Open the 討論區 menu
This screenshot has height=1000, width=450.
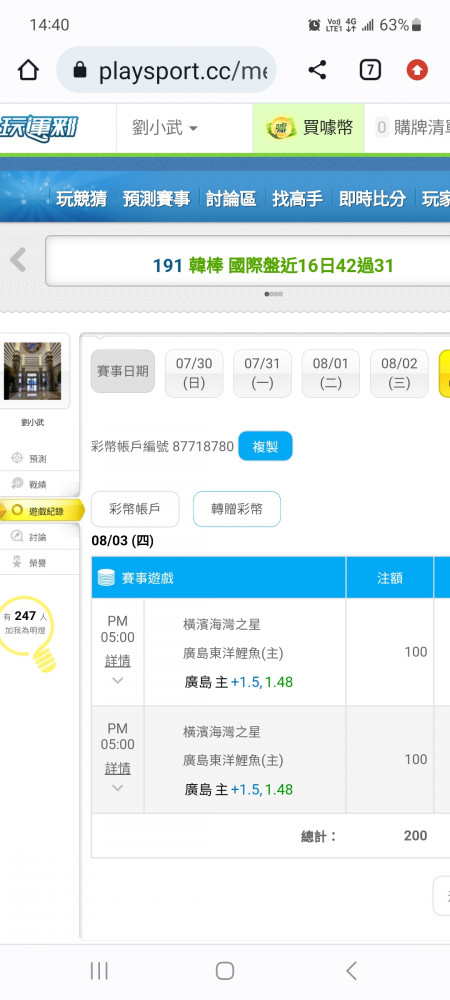[231, 198]
